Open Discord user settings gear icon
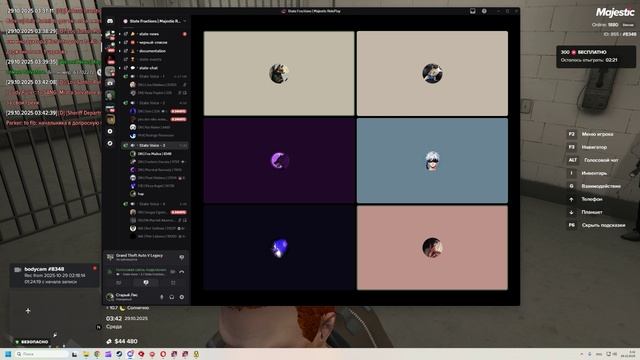640x360 pixels. (182, 297)
